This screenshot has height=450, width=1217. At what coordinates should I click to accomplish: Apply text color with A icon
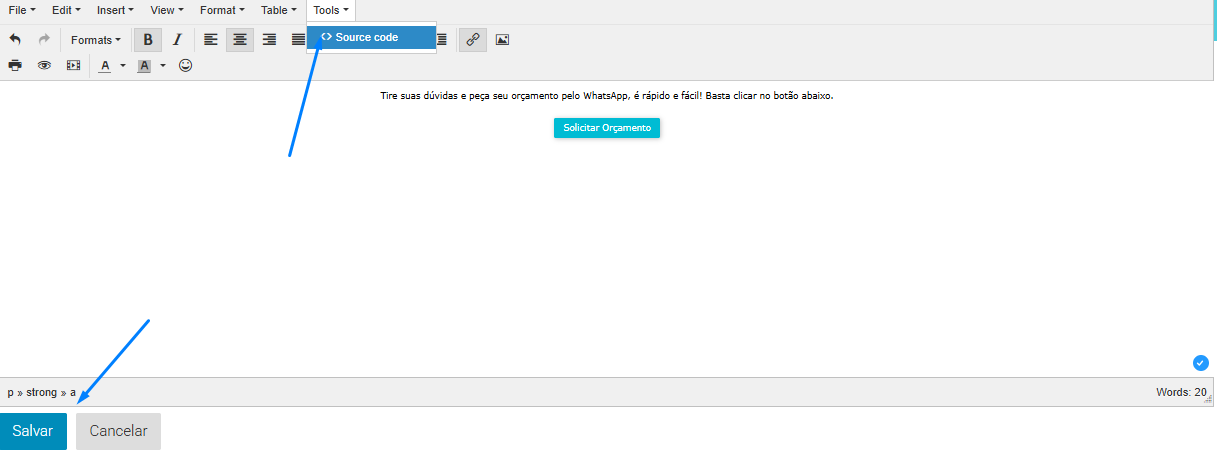(x=105, y=65)
